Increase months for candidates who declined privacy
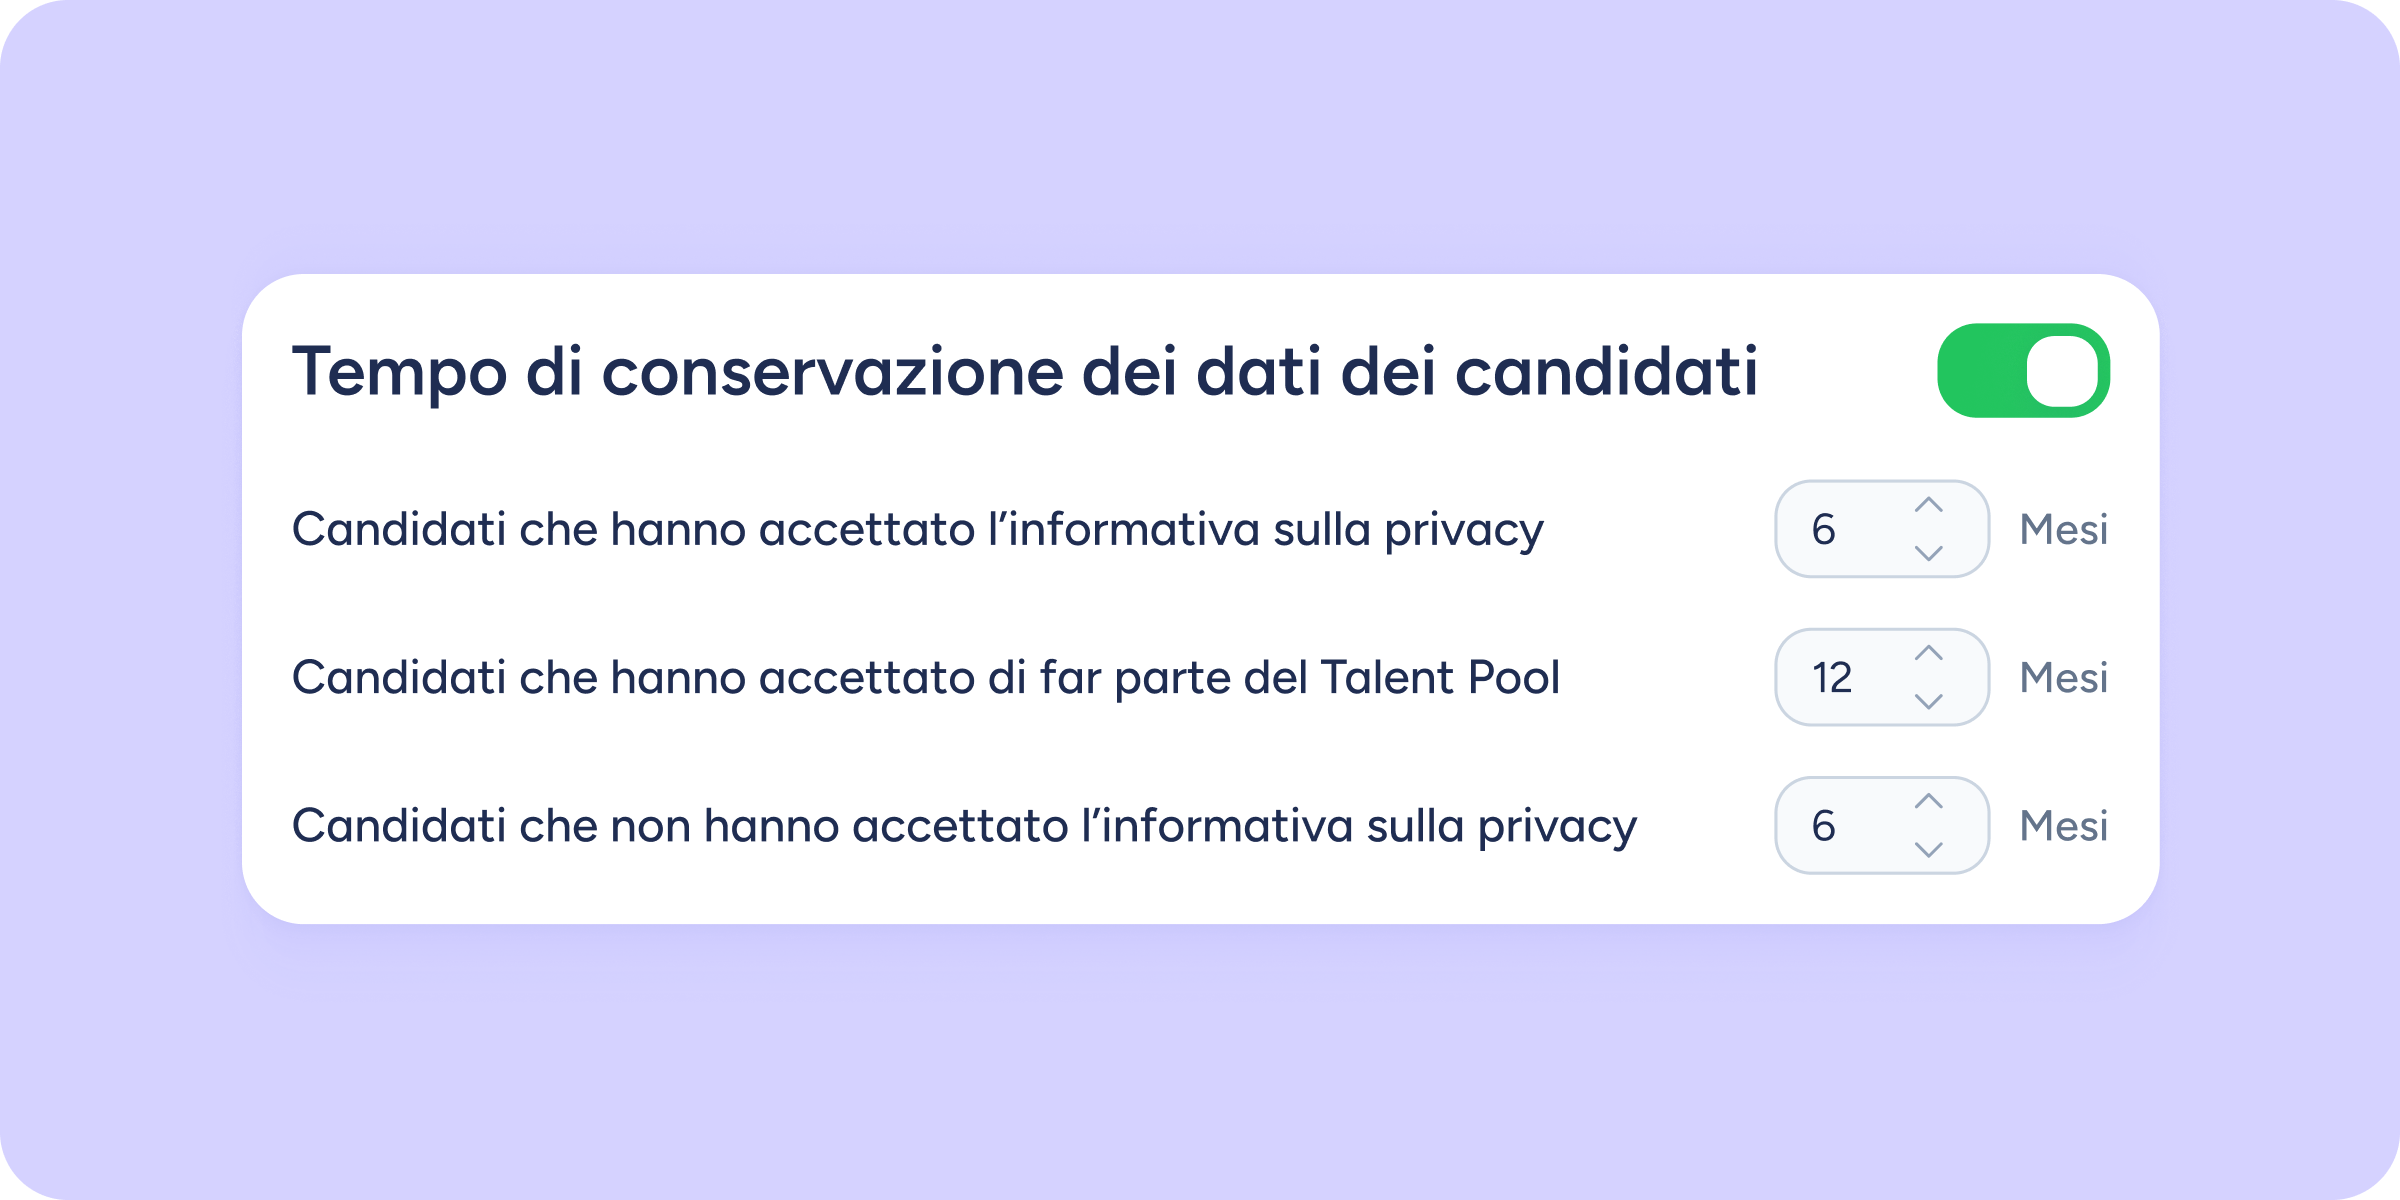The height and width of the screenshot is (1200, 2400). coord(1928,802)
